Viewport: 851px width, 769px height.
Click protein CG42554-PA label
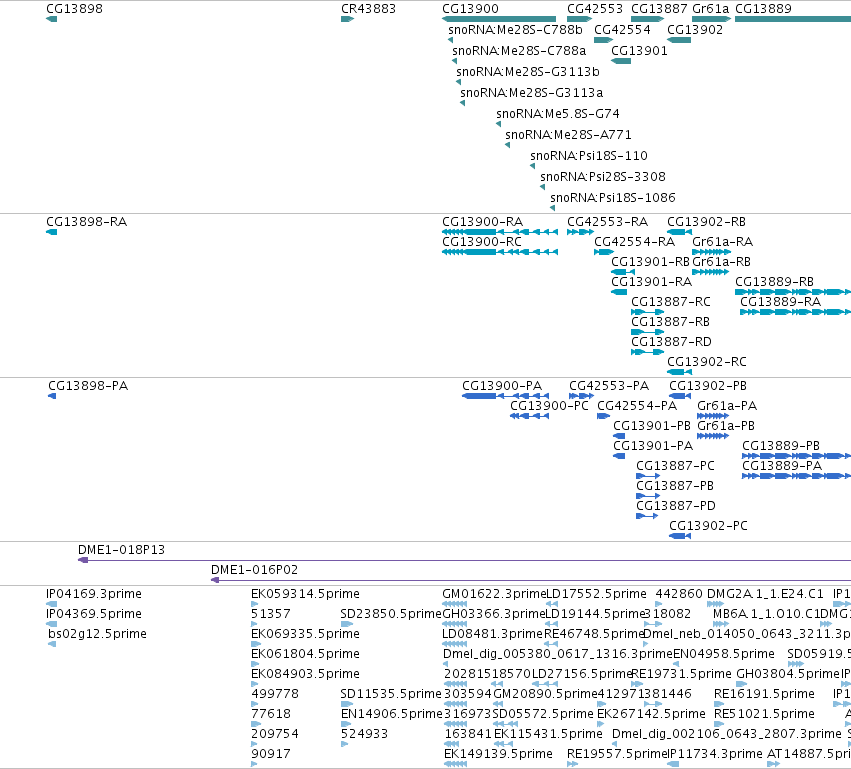pyautogui.click(x=637, y=406)
